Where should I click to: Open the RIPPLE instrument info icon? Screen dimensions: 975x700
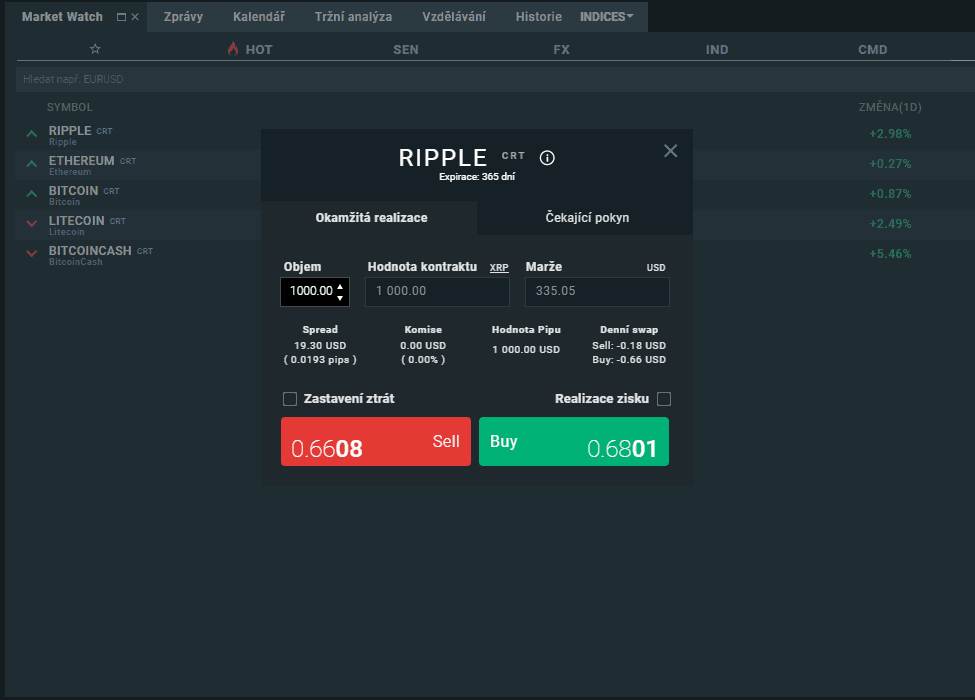pyautogui.click(x=547, y=158)
